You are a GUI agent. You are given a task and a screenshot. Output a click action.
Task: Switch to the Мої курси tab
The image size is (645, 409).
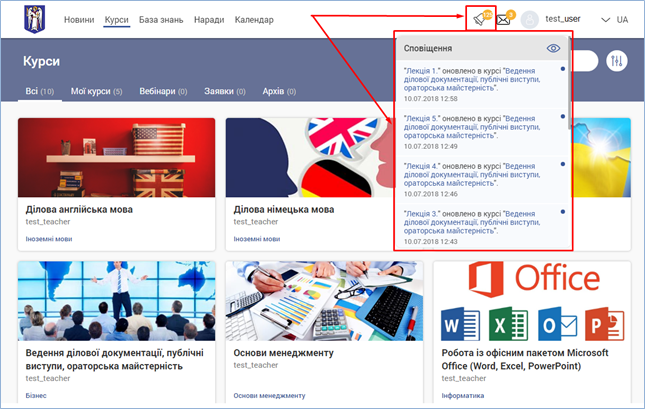[x=96, y=92]
